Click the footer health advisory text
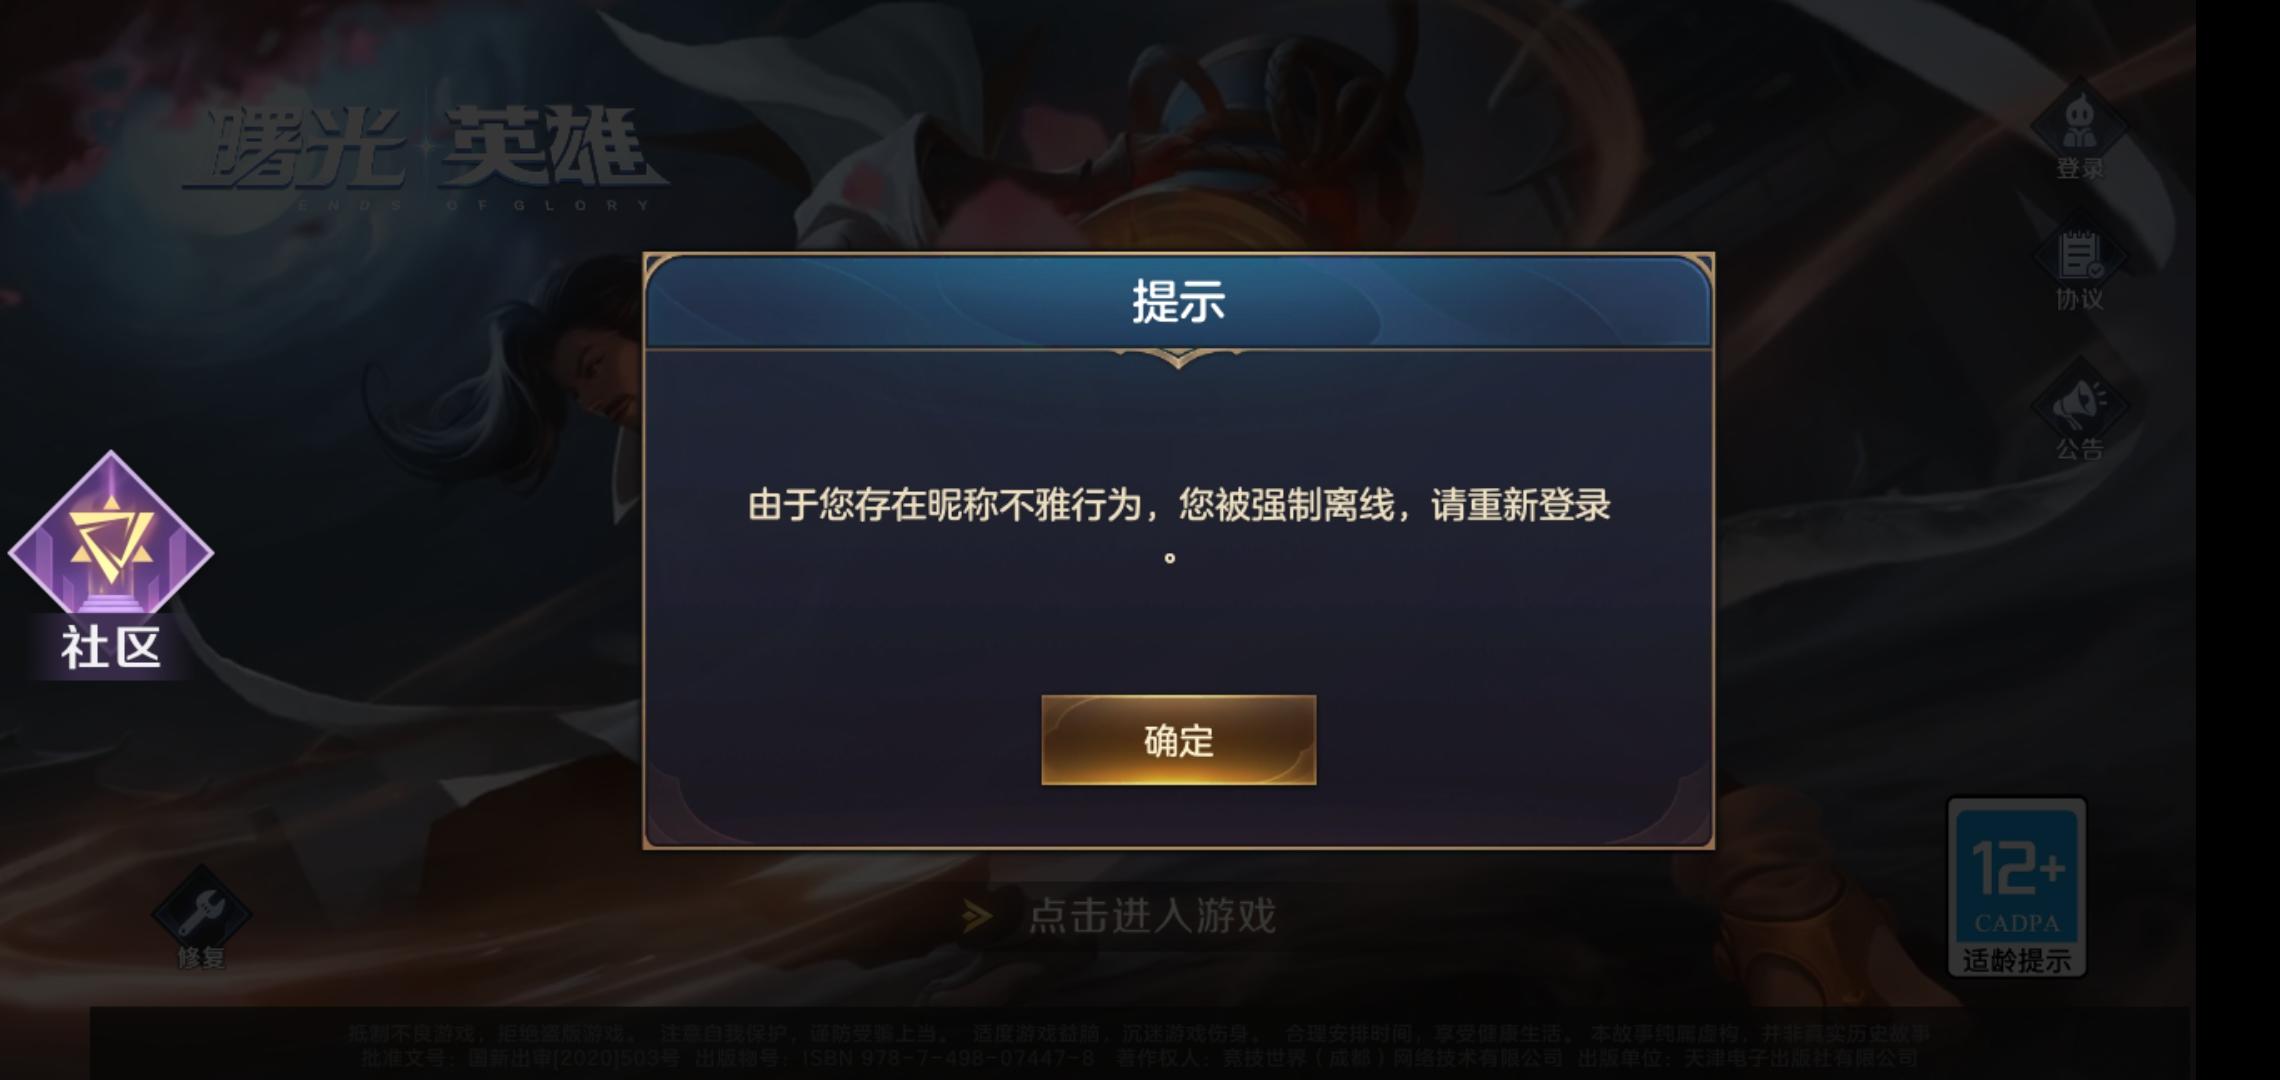The height and width of the screenshot is (1080, 2280). (1140, 1045)
